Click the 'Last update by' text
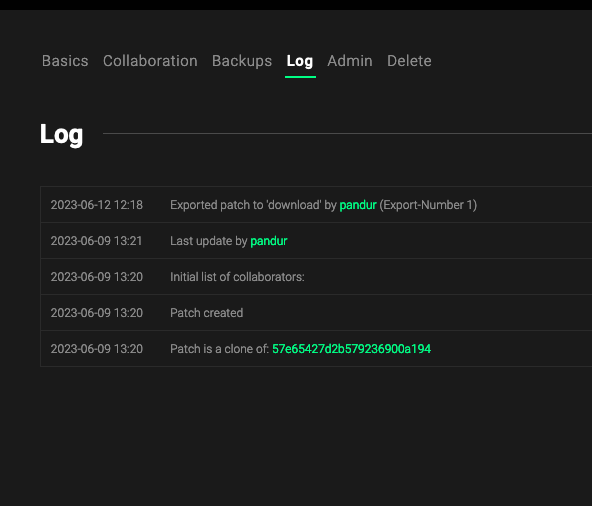Screen dimensions: 592x506 (209, 241)
